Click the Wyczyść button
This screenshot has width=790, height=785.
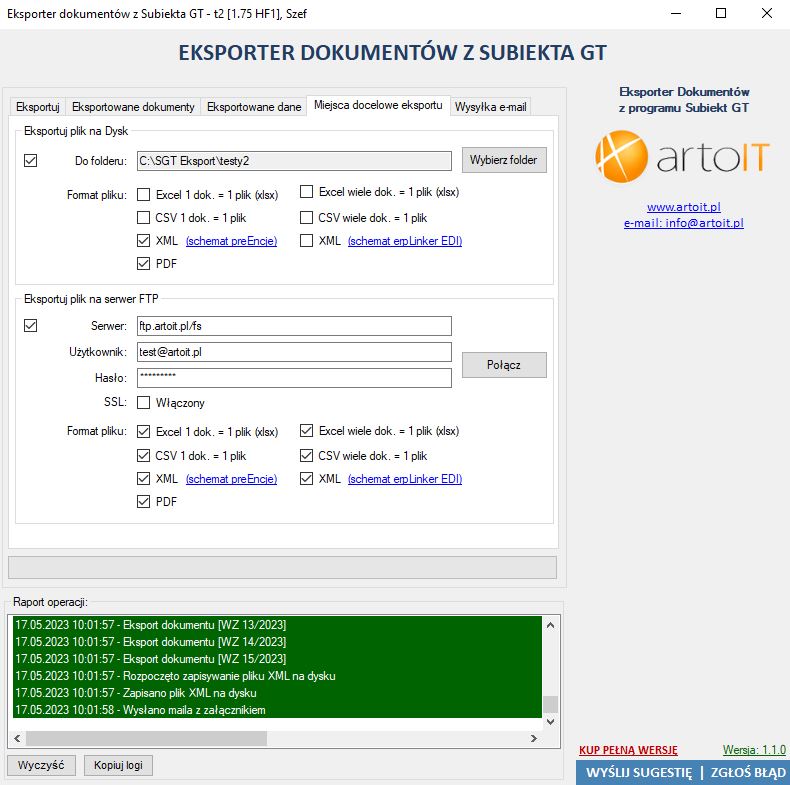tap(41, 765)
